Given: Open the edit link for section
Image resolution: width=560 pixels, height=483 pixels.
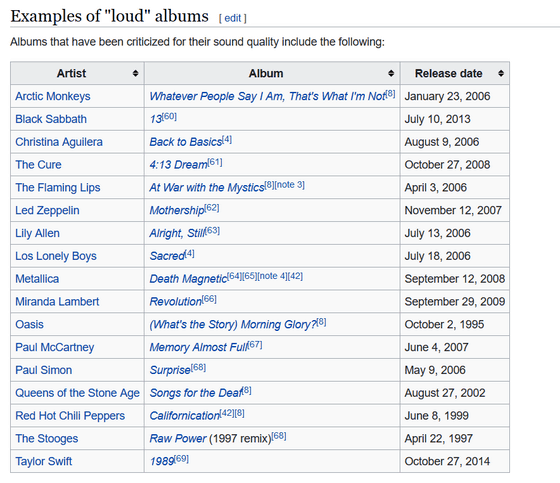Looking at the screenshot, I should (232, 18).
